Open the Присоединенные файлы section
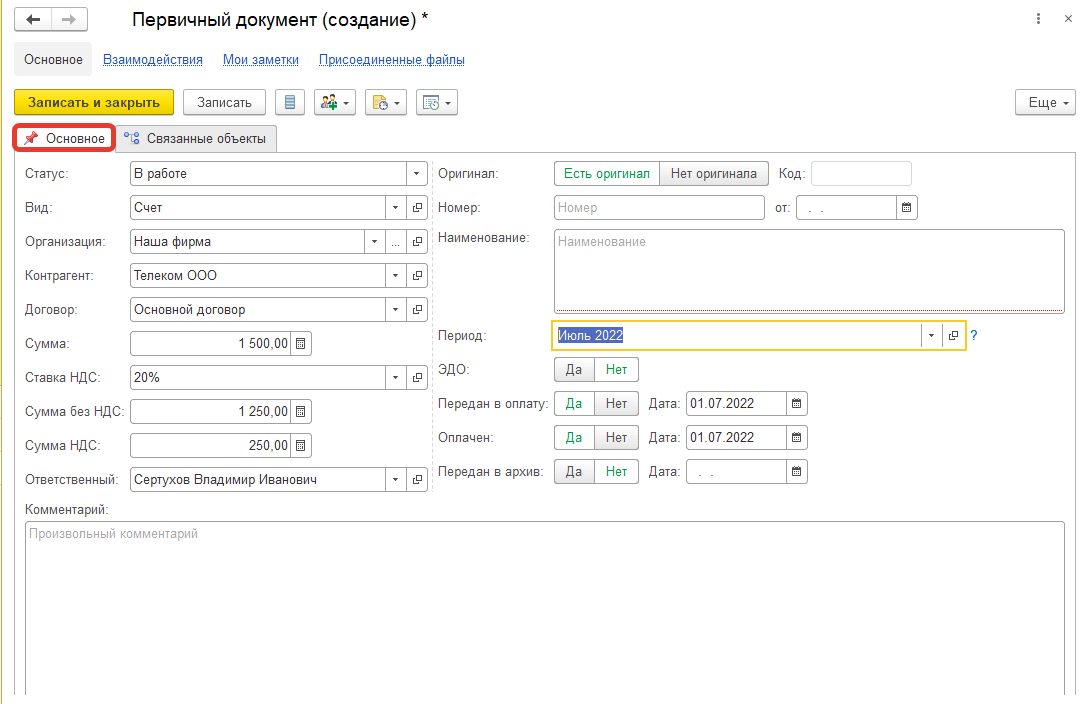This screenshot has width=1080, height=704. [x=391, y=60]
